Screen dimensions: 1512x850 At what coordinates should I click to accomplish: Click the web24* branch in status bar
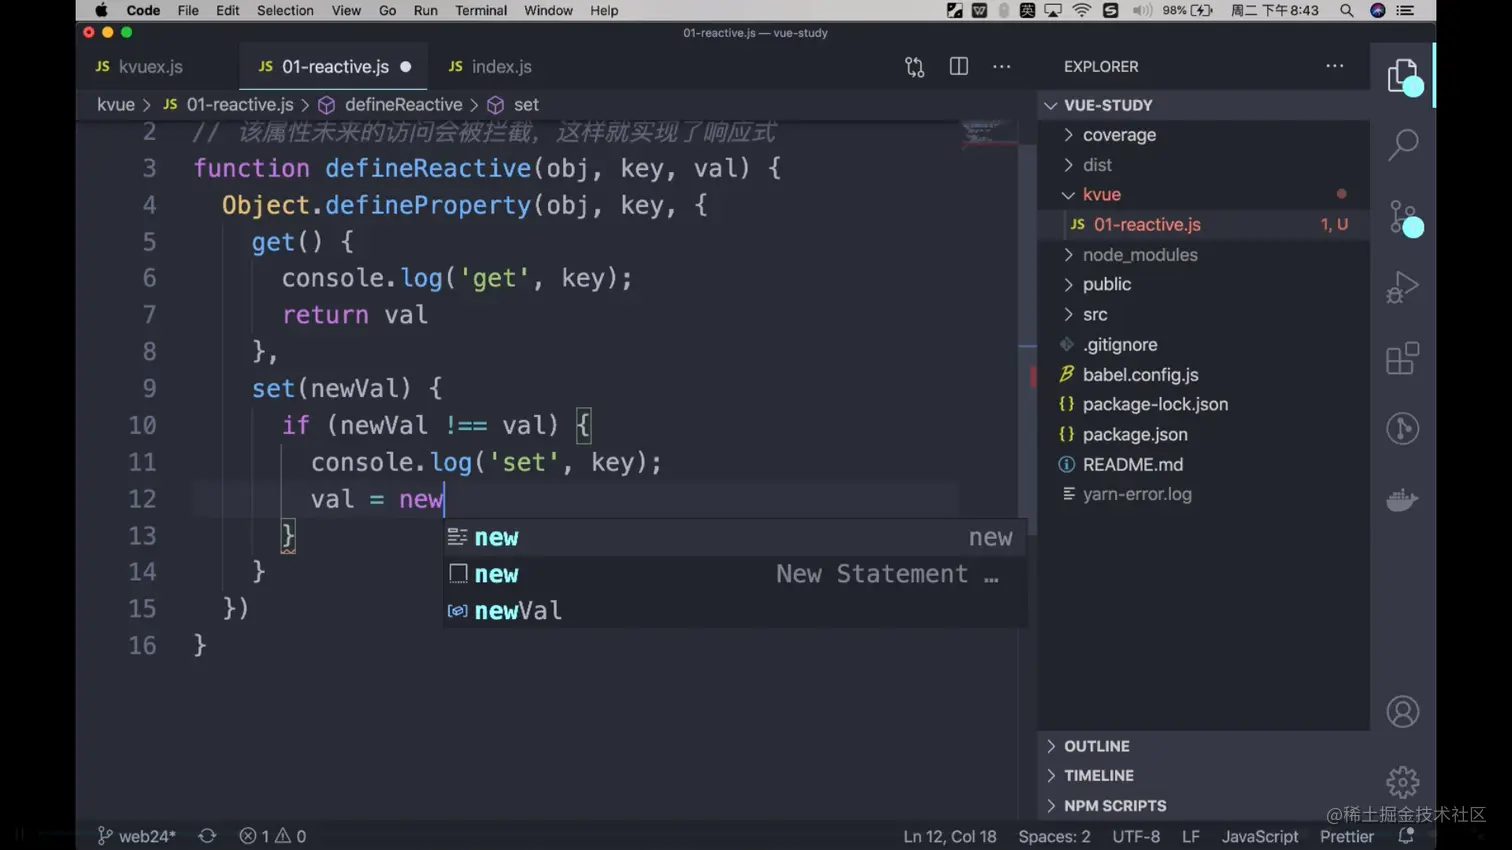[x=136, y=836]
